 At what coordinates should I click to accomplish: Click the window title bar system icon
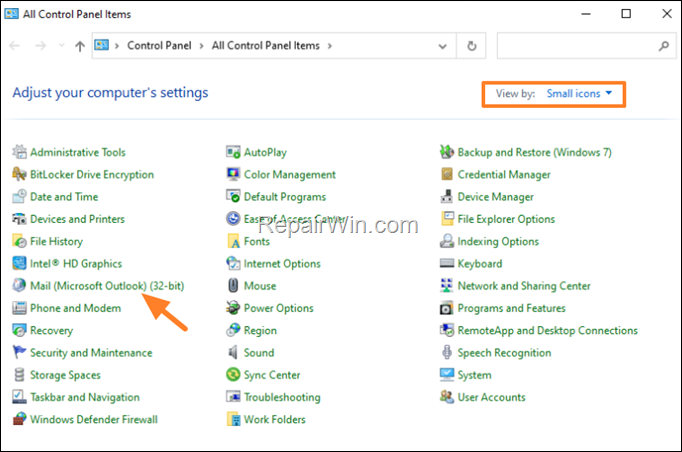click(x=11, y=14)
